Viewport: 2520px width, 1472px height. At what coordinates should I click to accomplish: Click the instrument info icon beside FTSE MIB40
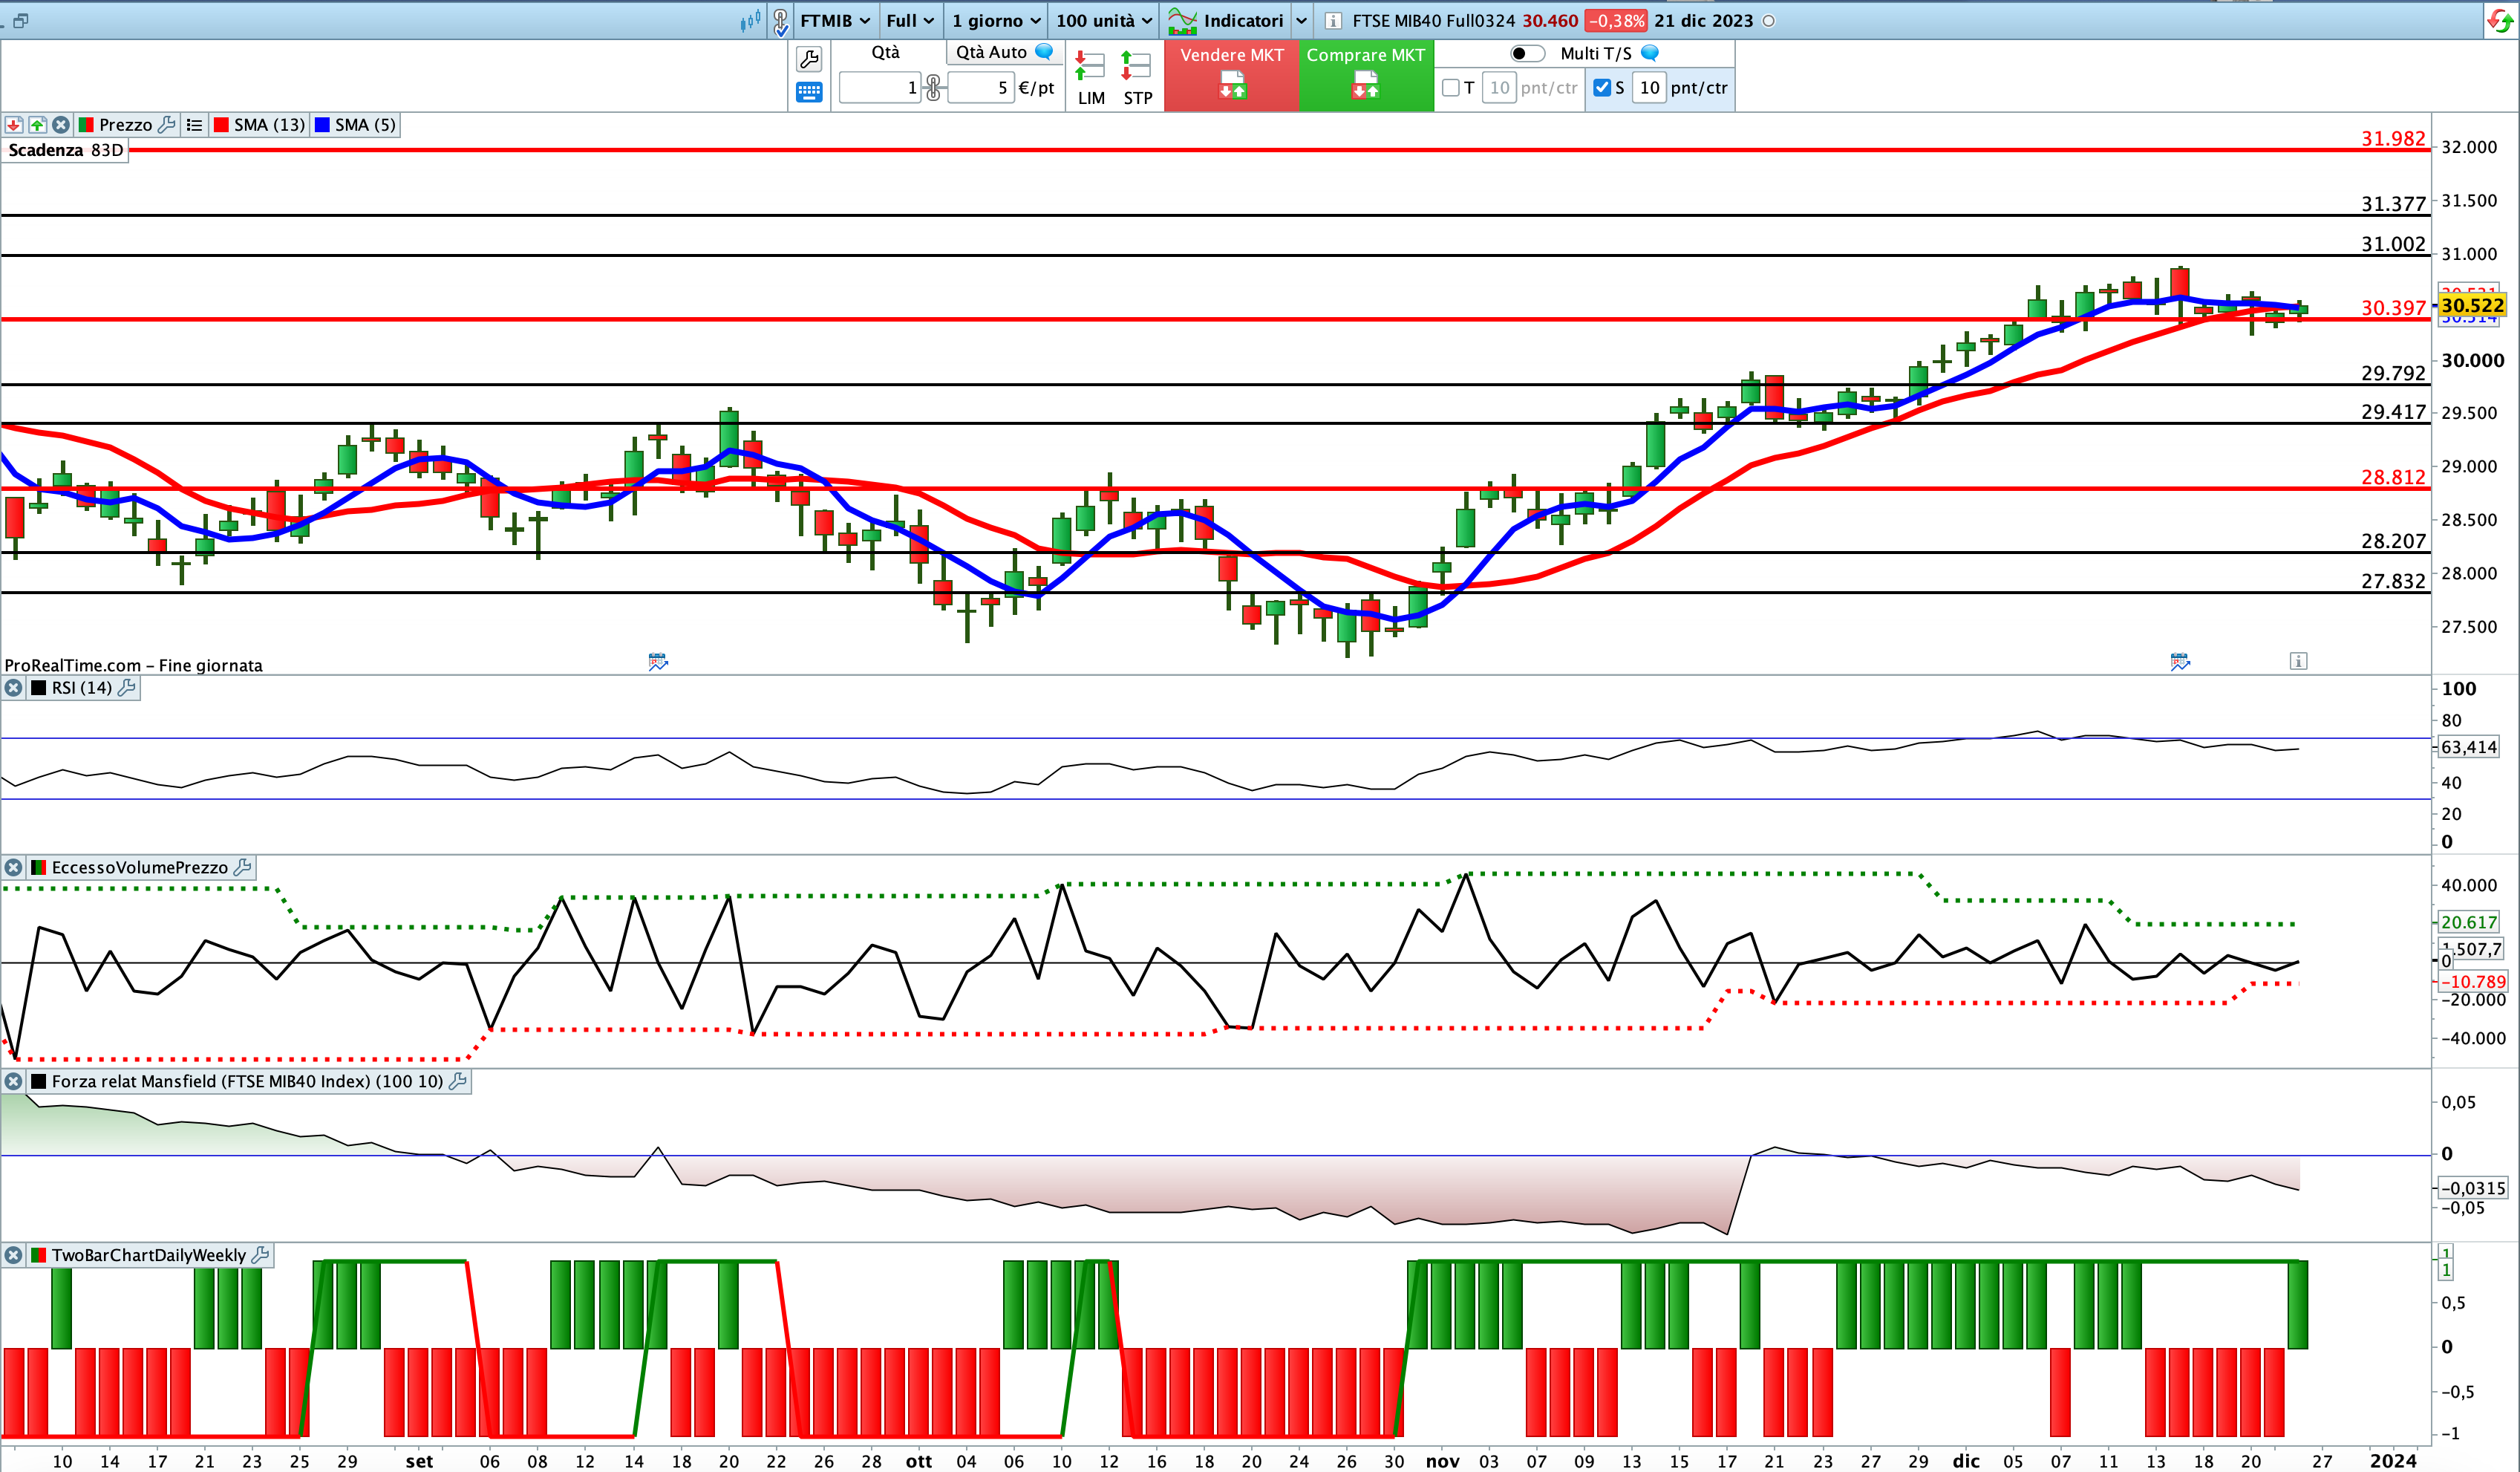tap(1333, 21)
